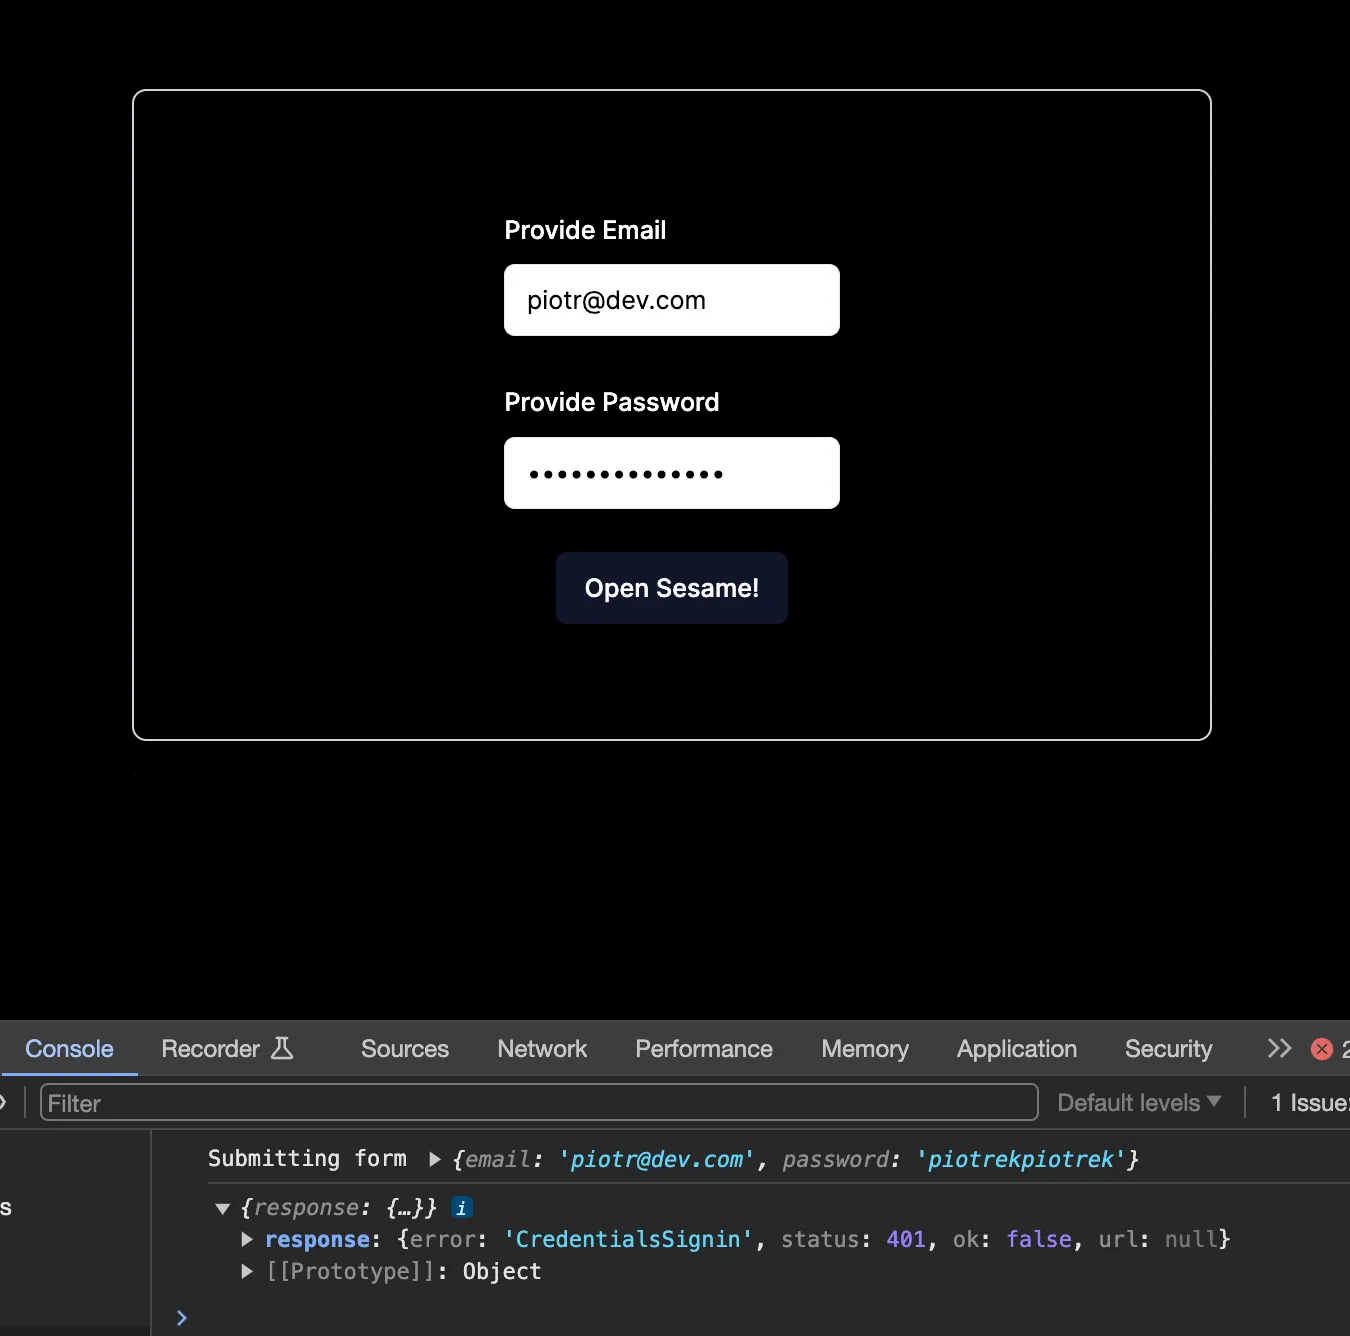
Task: Select the Application tab
Action: [1016, 1049]
